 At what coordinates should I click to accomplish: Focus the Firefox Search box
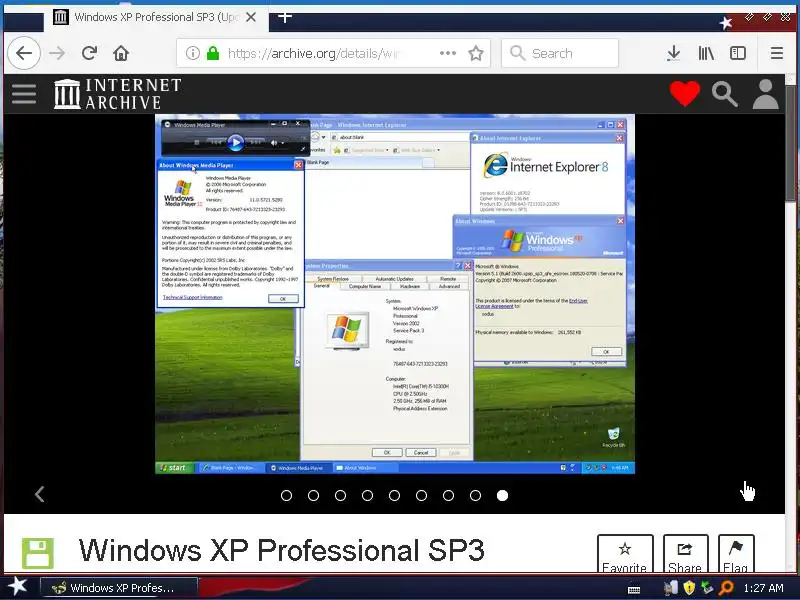click(x=560, y=53)
